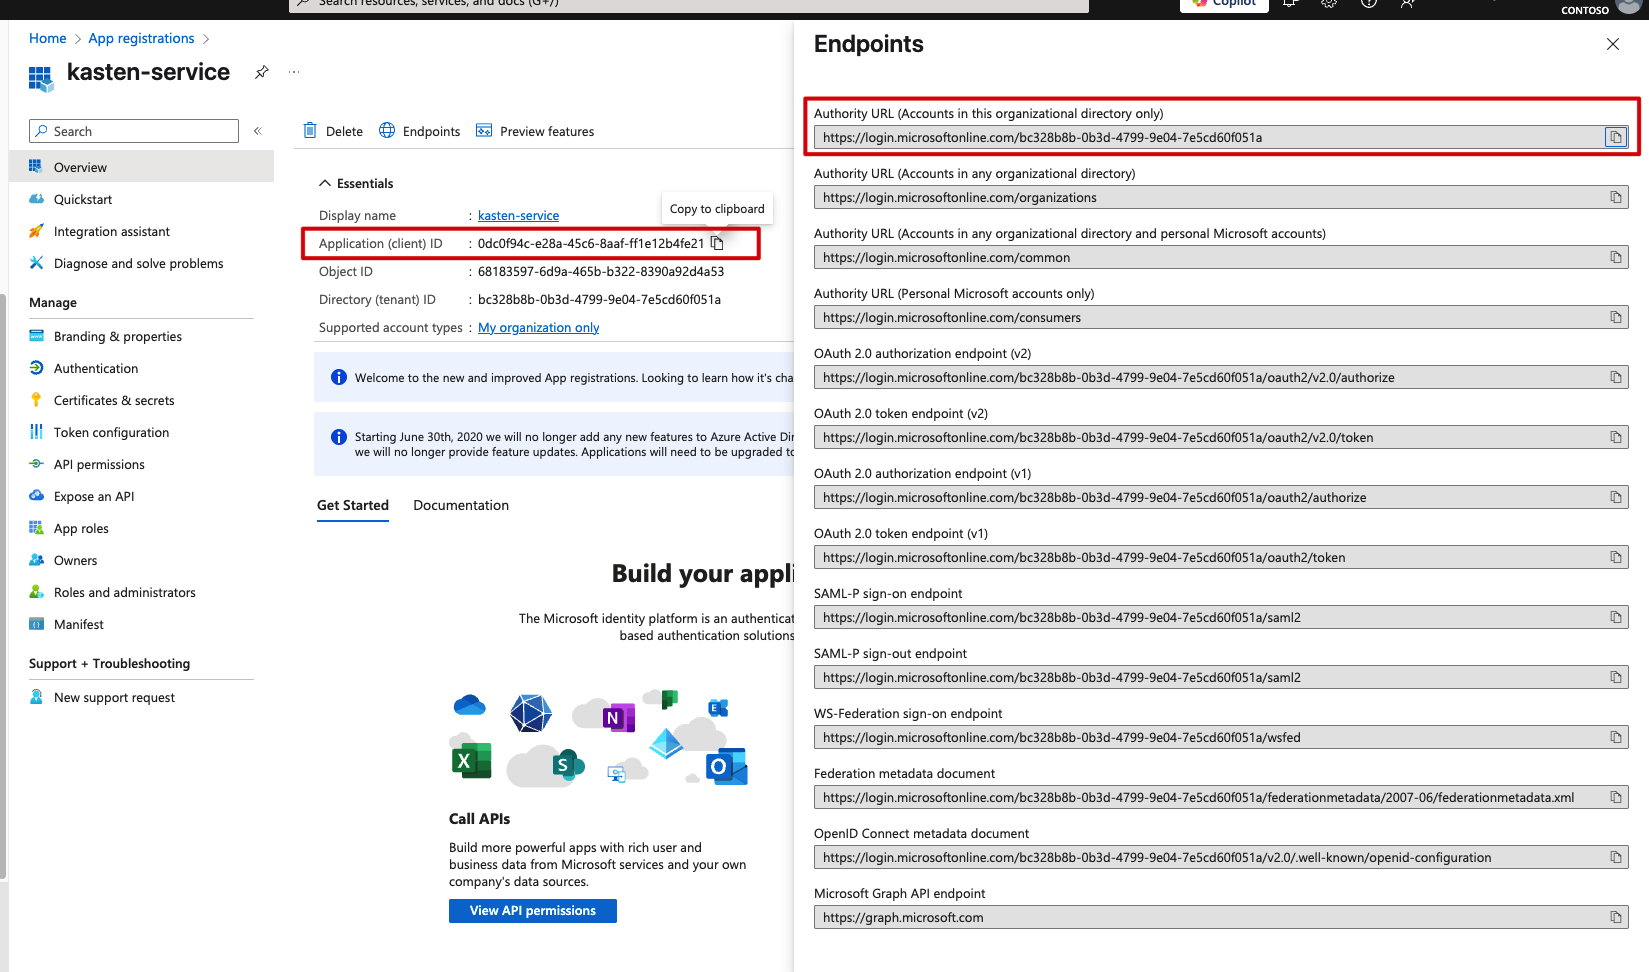Select Overview in the sidebar
The width and height of the screenshot is (1649, 972).
(x=141, y=167)
